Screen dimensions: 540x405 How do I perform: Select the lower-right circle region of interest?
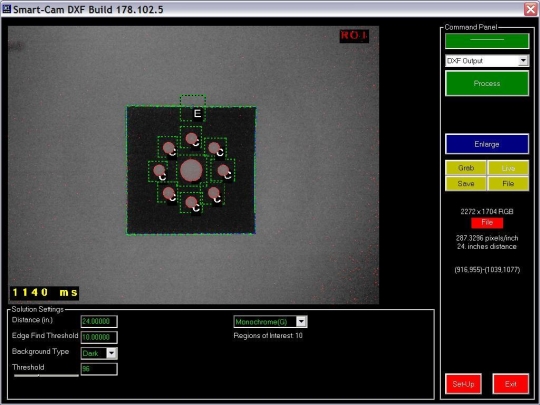(x=214, y=193)
